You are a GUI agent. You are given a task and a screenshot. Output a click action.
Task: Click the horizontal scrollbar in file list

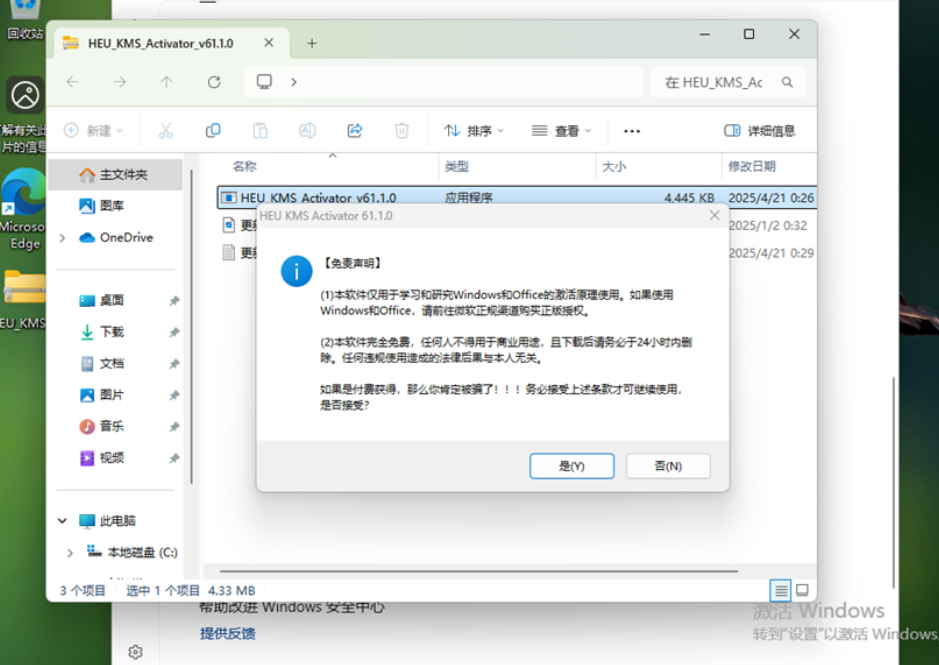coord(479,572)
